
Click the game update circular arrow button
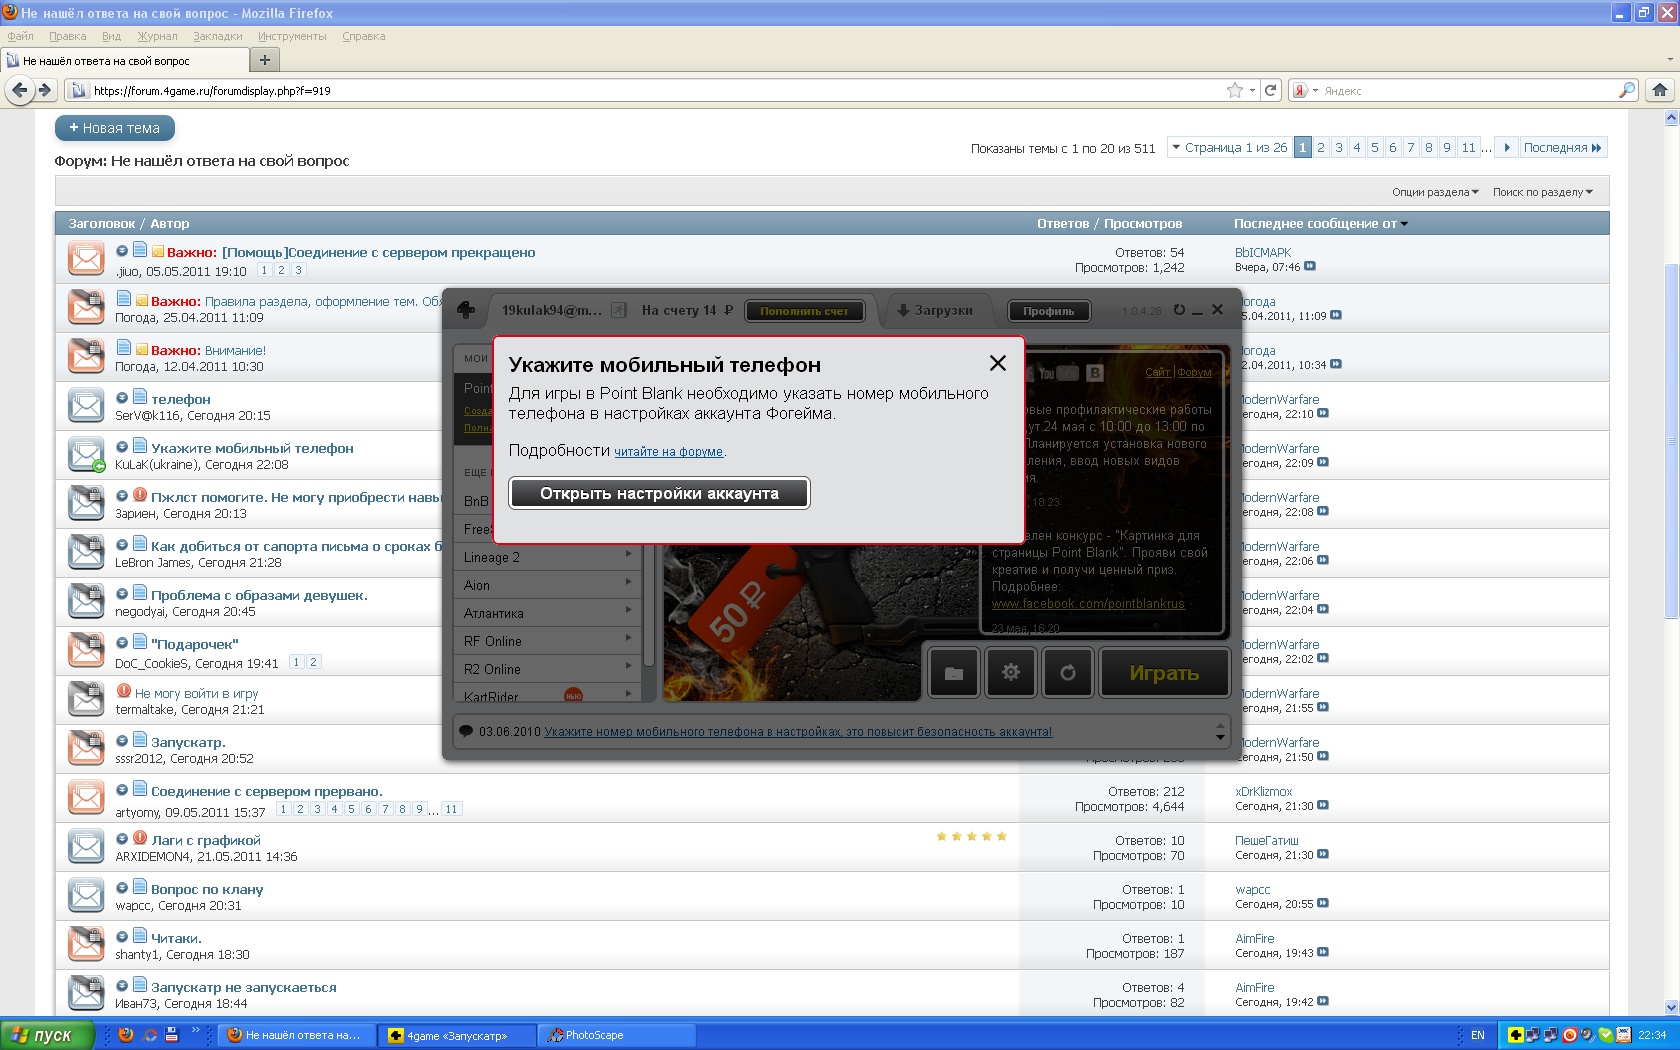pos(1068,673)
